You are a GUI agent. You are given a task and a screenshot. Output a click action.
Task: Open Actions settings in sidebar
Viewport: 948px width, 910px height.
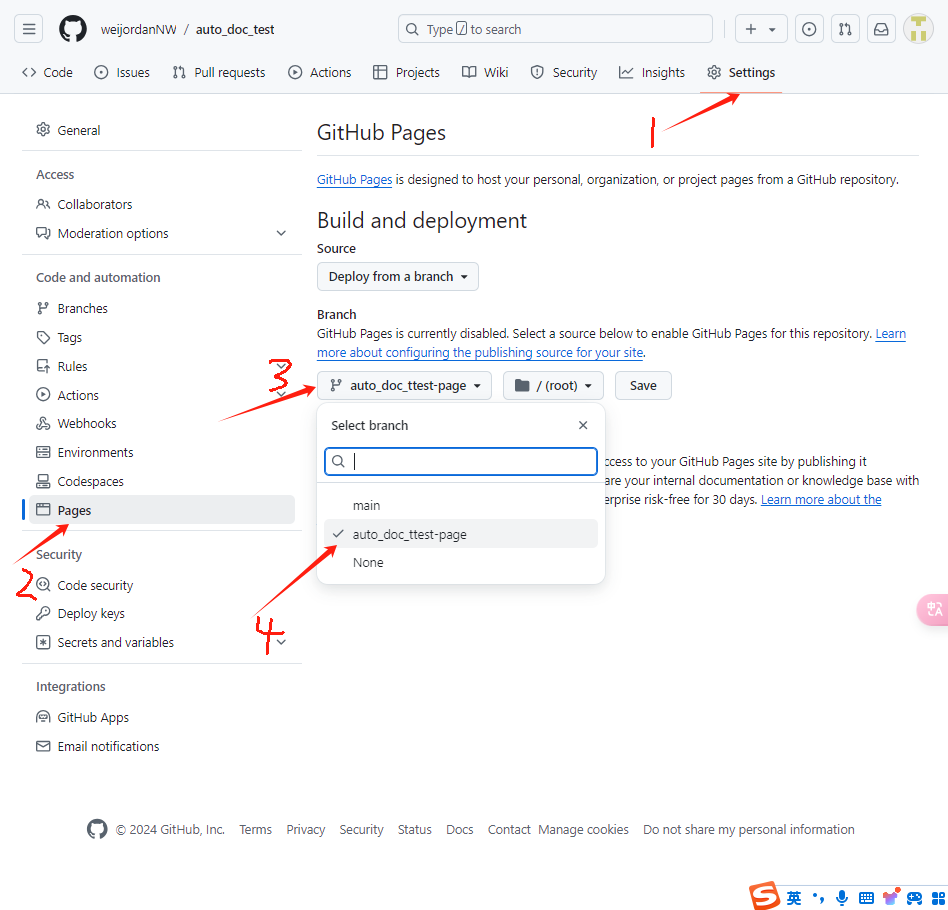(161, 395)
